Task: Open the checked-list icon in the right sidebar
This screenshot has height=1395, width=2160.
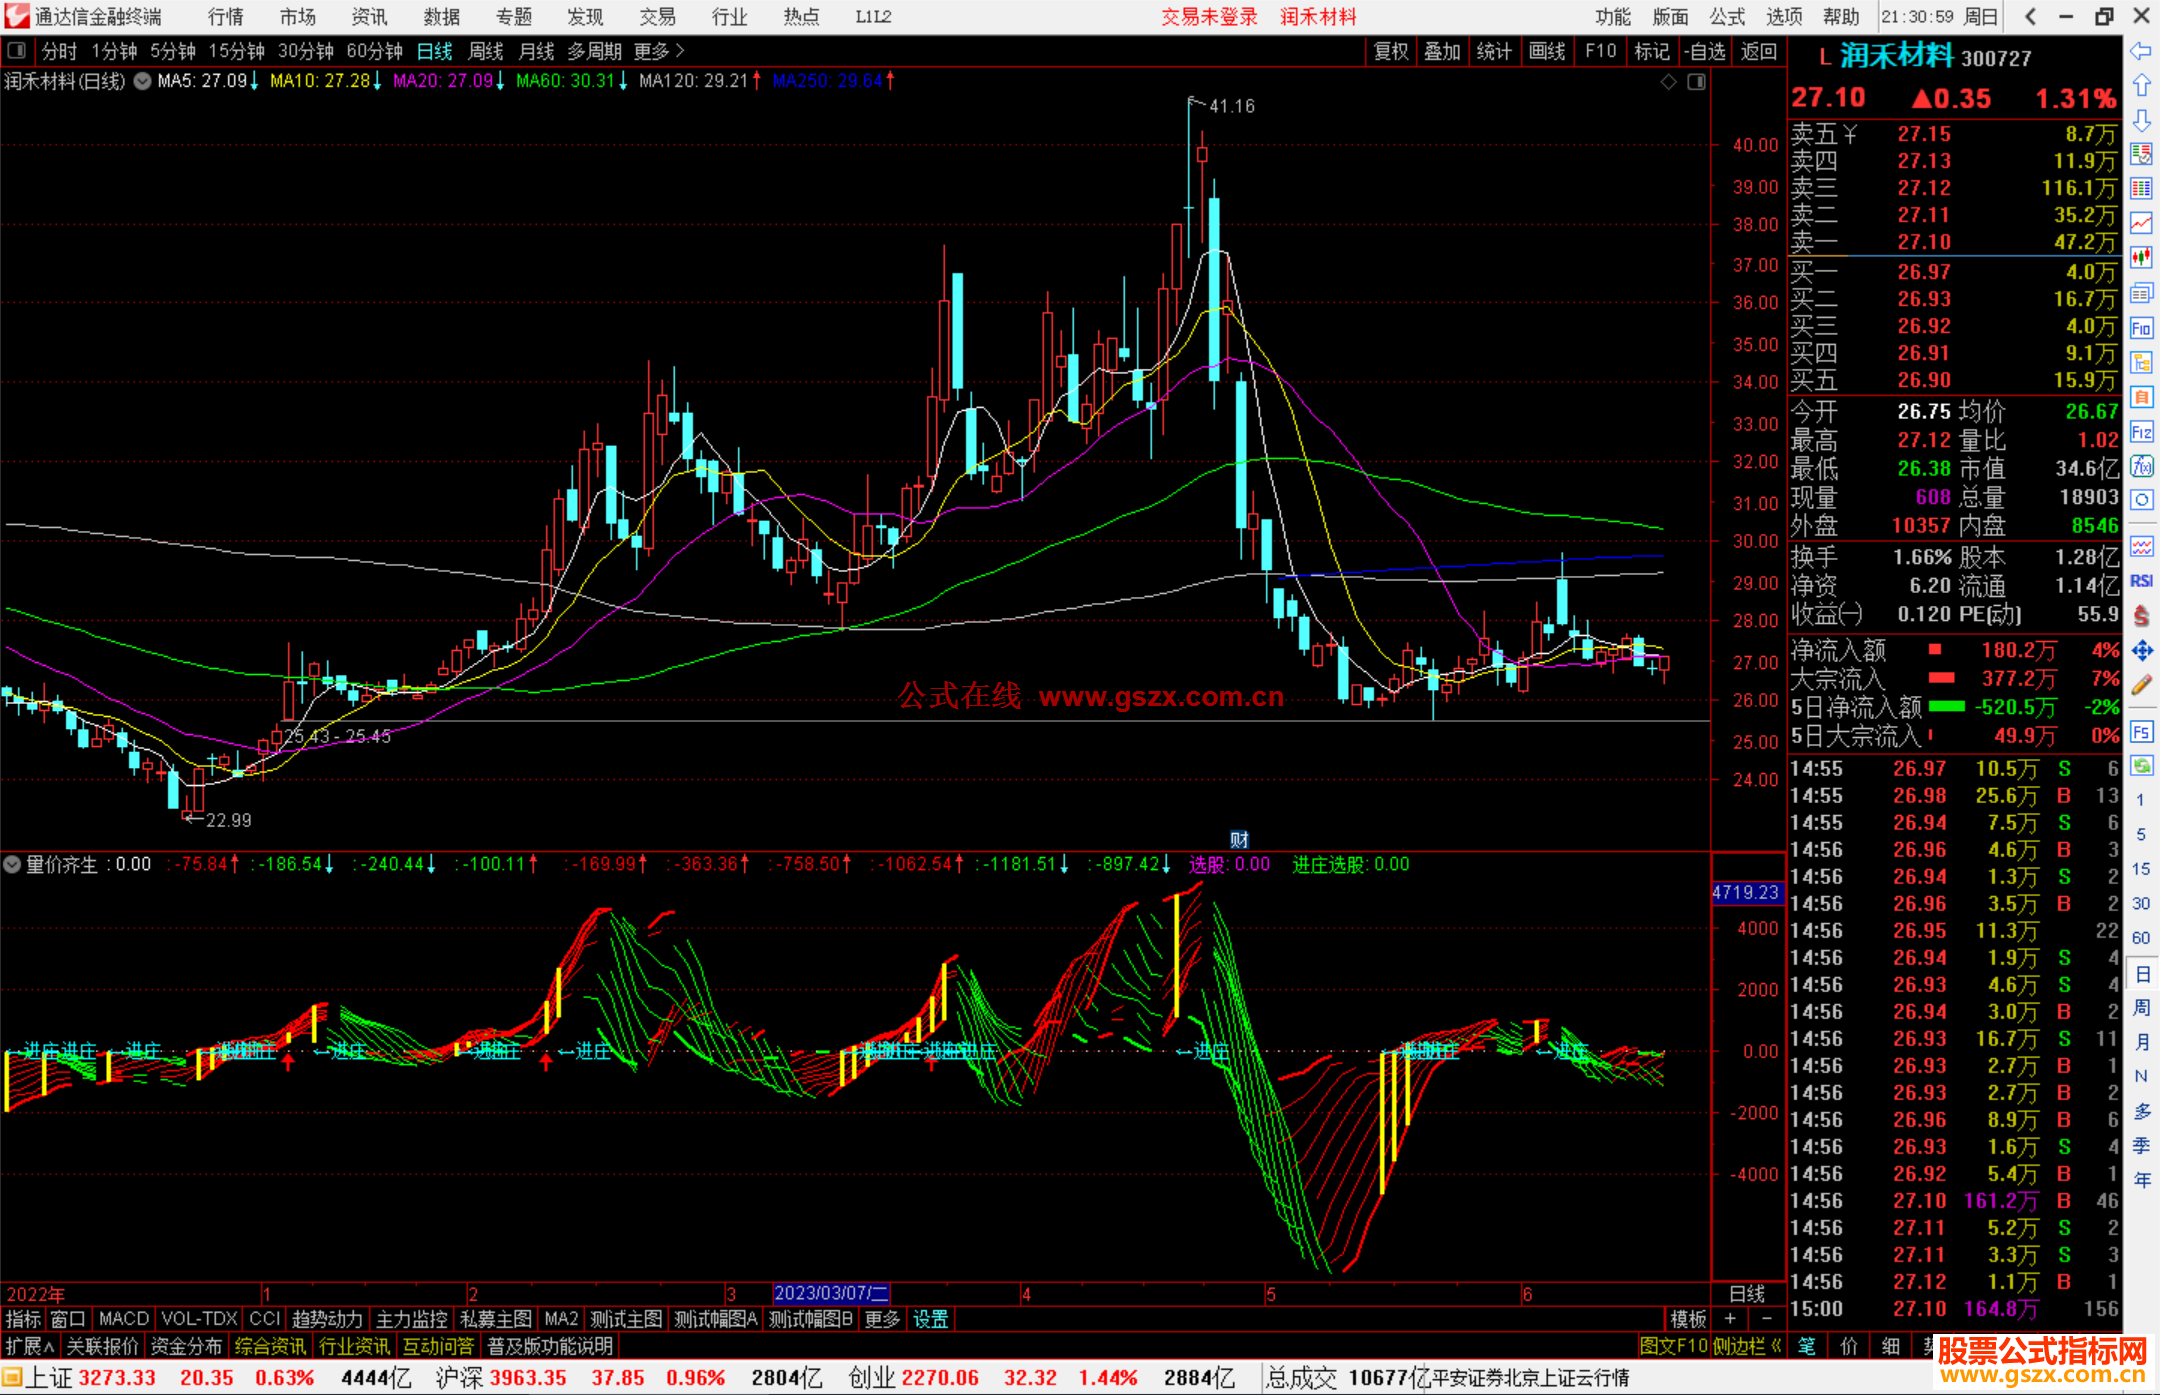Action: point(2141,154)
